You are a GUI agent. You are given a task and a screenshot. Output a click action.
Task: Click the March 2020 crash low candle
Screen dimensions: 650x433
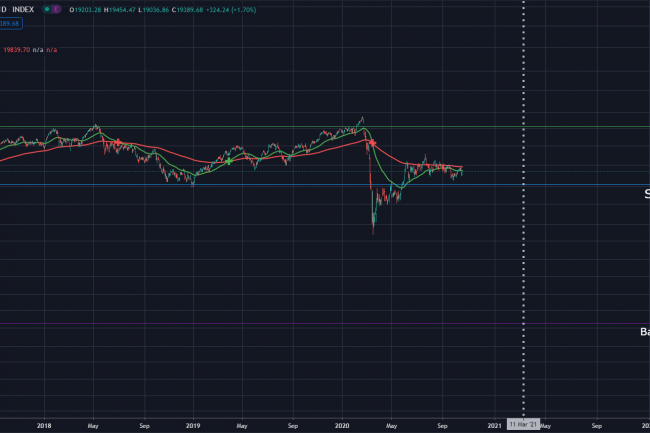[373, 232]
